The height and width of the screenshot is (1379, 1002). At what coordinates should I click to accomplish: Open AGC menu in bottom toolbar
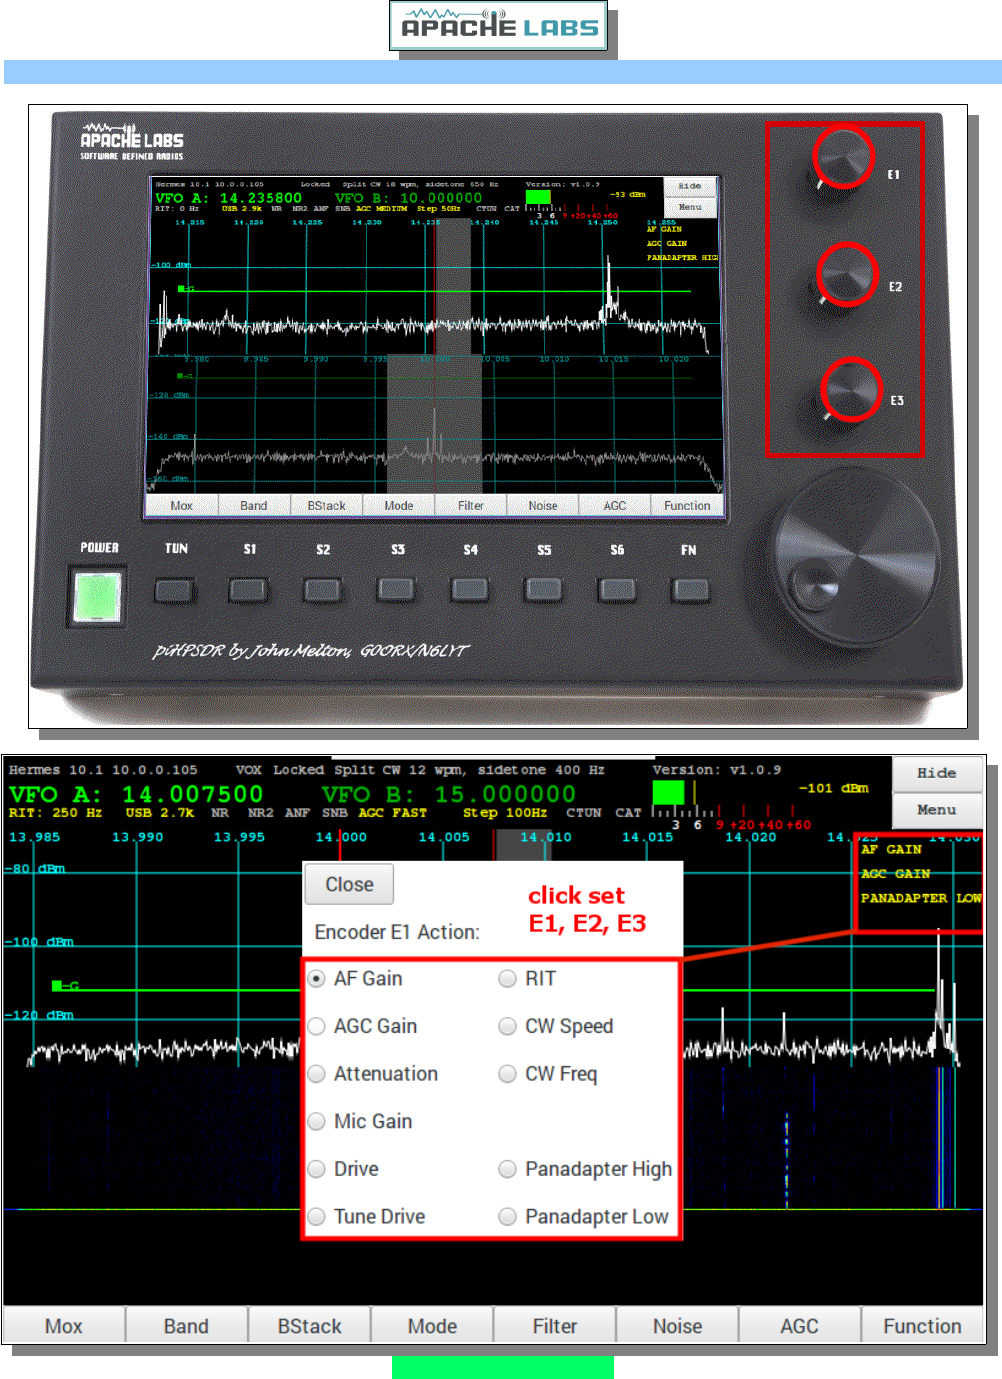tap(799, 1326)
